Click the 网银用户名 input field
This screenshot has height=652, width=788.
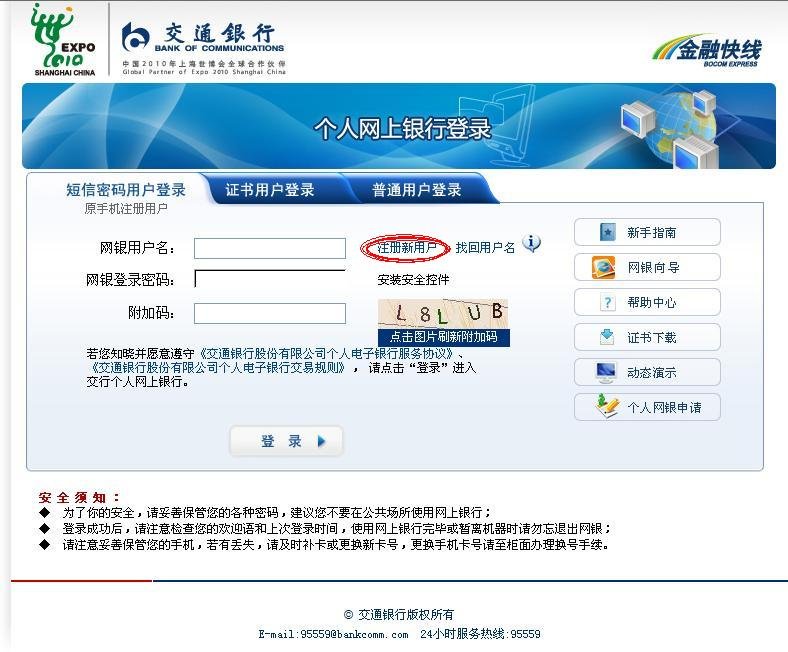(270, 248)
